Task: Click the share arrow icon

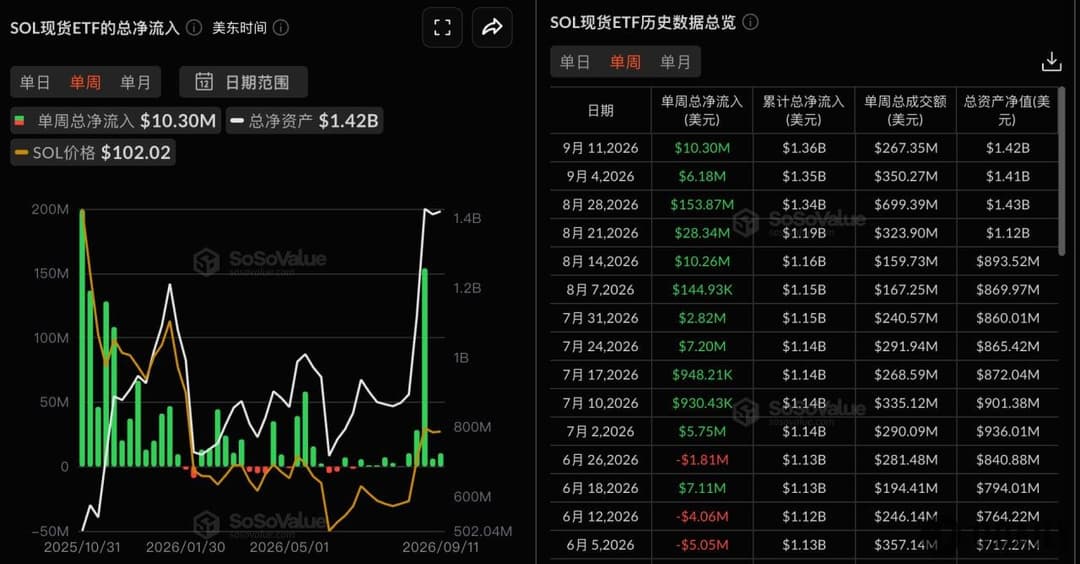Action: 492,28
